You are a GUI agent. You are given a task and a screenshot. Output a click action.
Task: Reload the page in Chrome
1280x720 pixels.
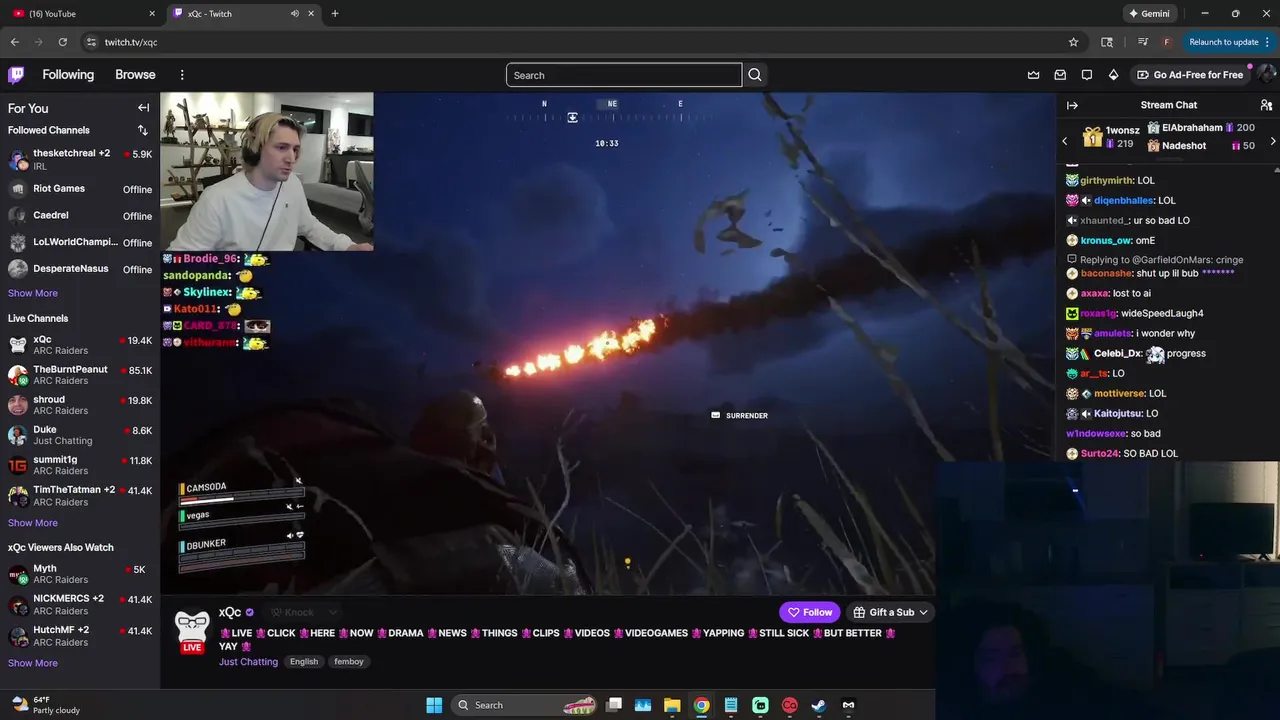[62, 42]
